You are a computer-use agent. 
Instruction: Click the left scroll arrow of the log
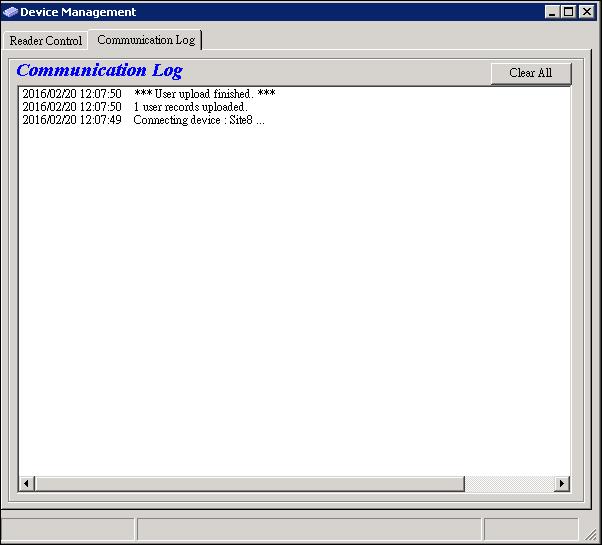point(26,484)
